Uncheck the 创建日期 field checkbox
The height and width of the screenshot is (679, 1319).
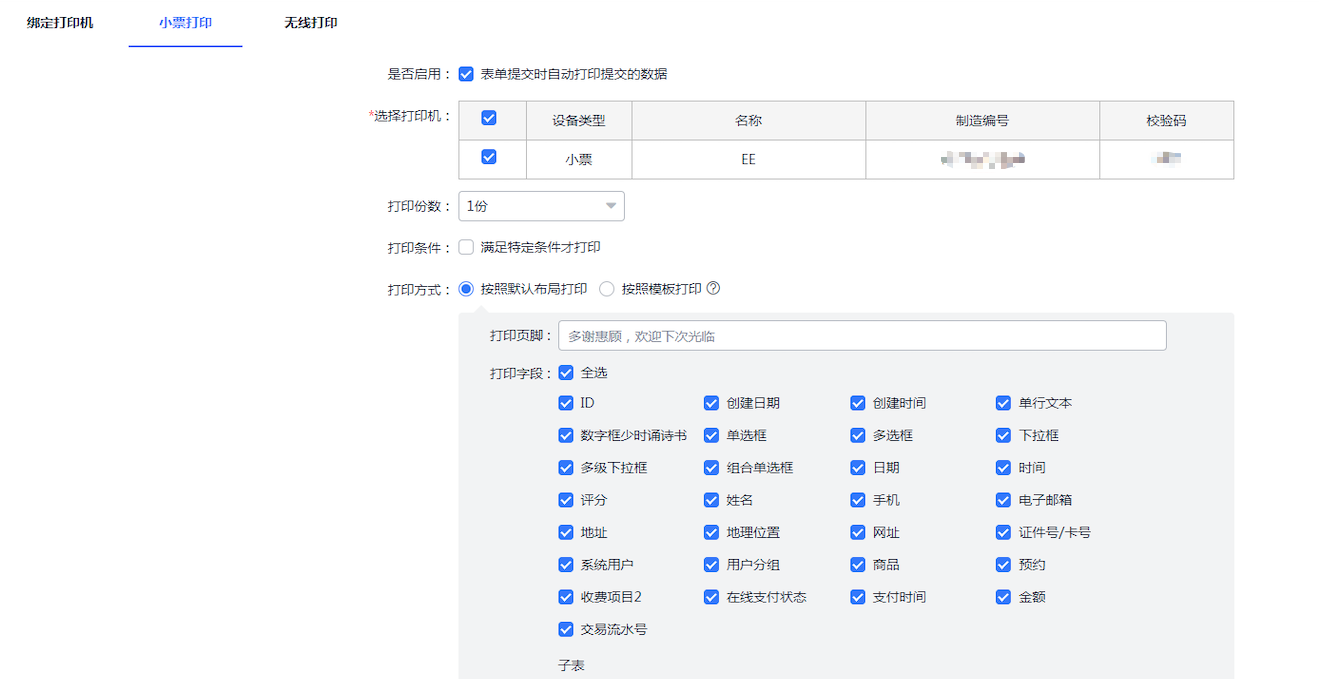(x=712, y=403)
